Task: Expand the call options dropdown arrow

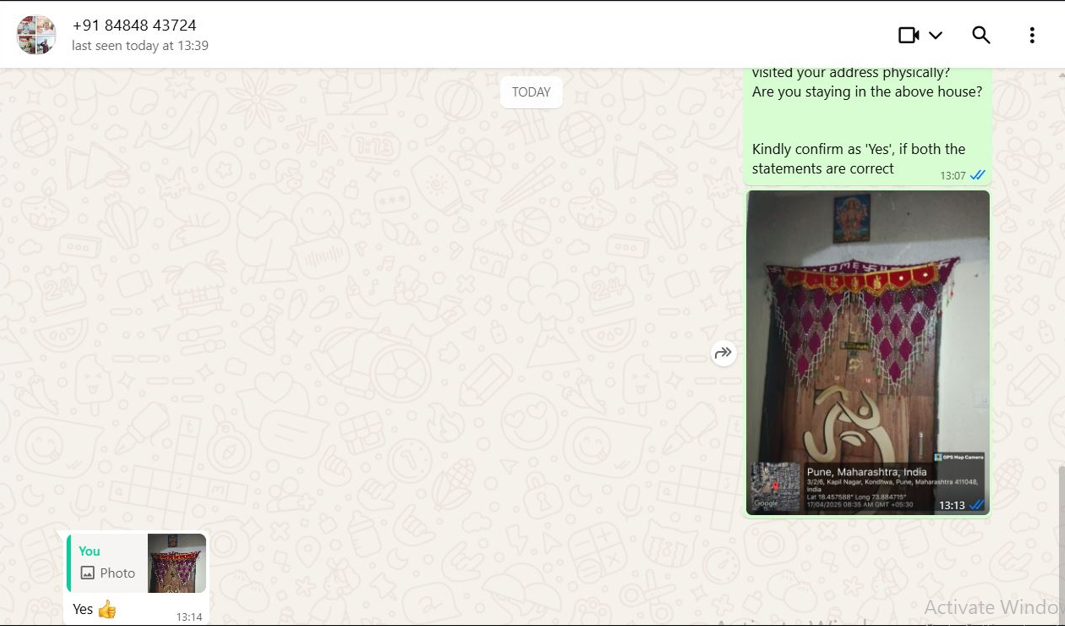Action: click(935, 35)
